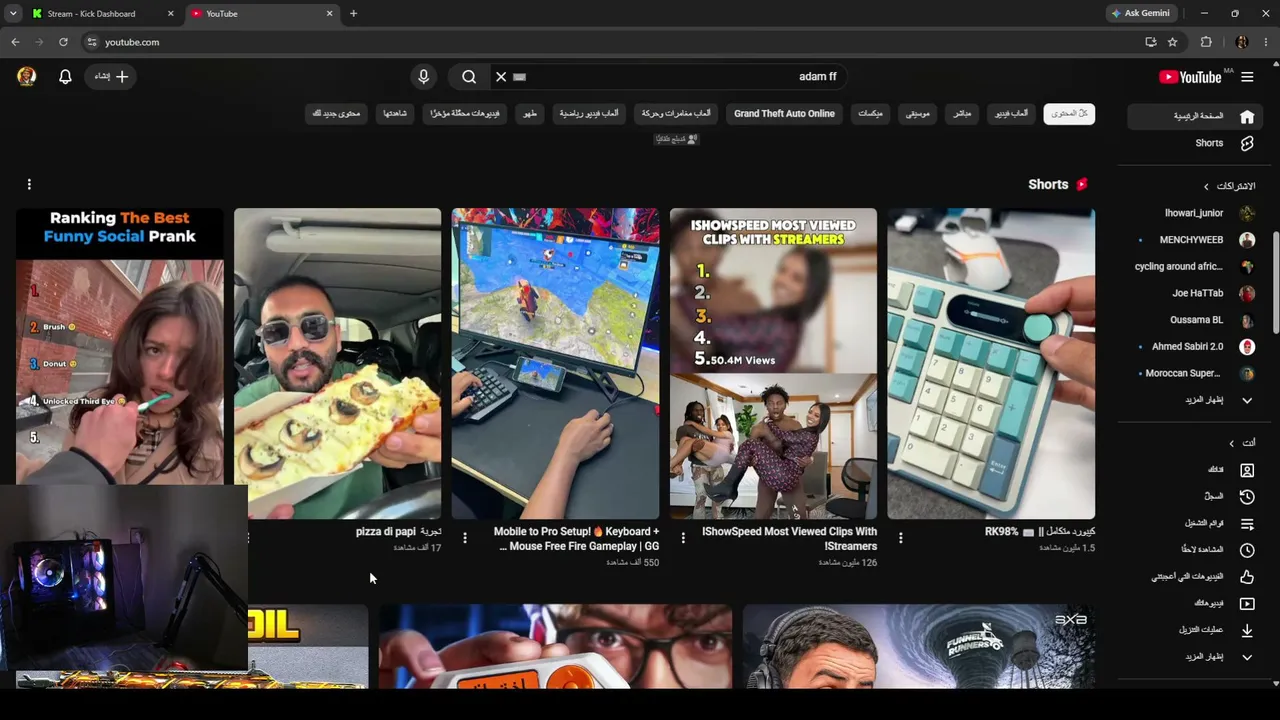1280x720 pixels.
Task: Open the MENCHYWEEB channel
Action: (1197, 240)
